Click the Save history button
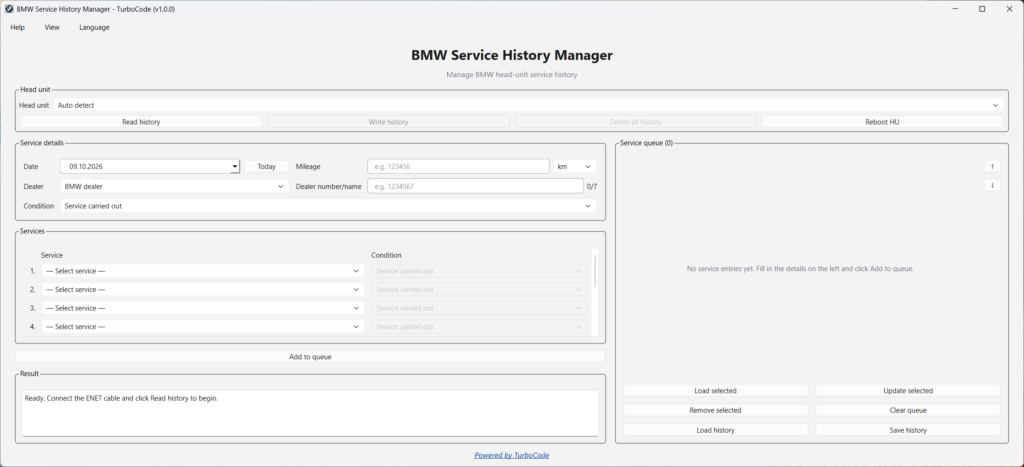The height and width of the screenshot is (467, 1024). pyautogui.click(x=908, y=430)
